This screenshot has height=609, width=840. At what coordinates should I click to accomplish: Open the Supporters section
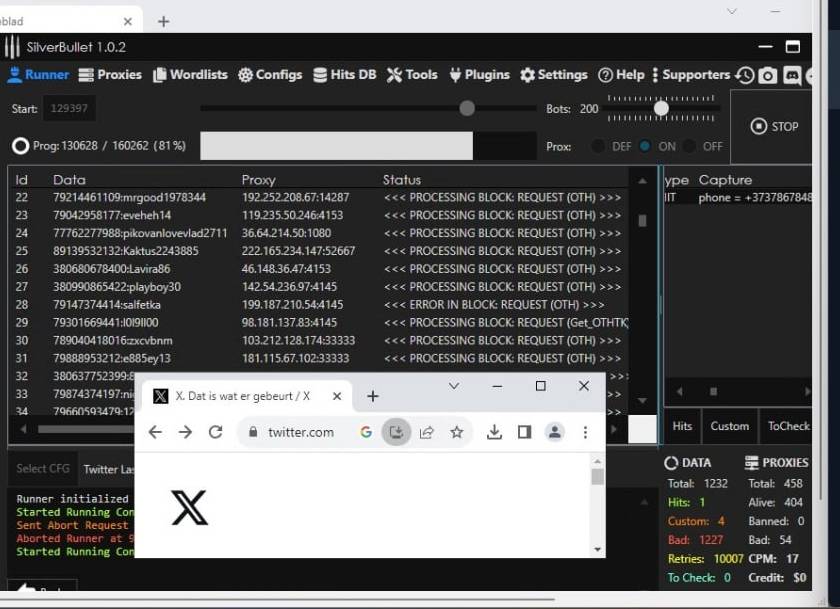click(691, 74)
